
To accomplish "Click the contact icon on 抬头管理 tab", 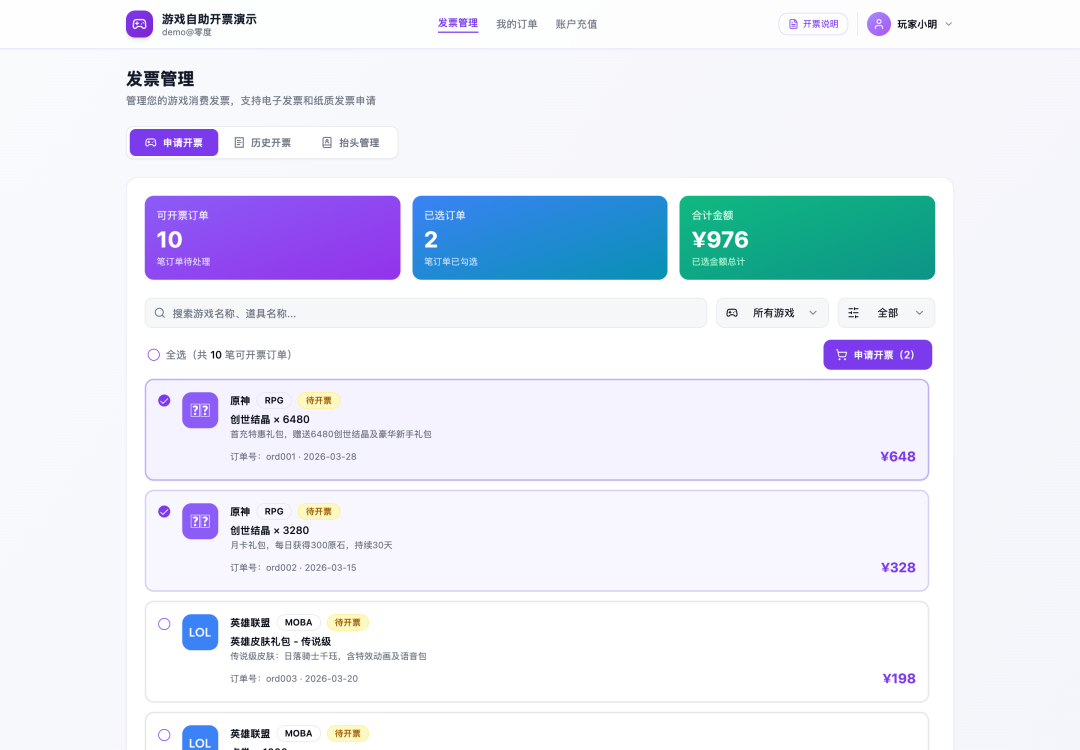I will 327,143.
